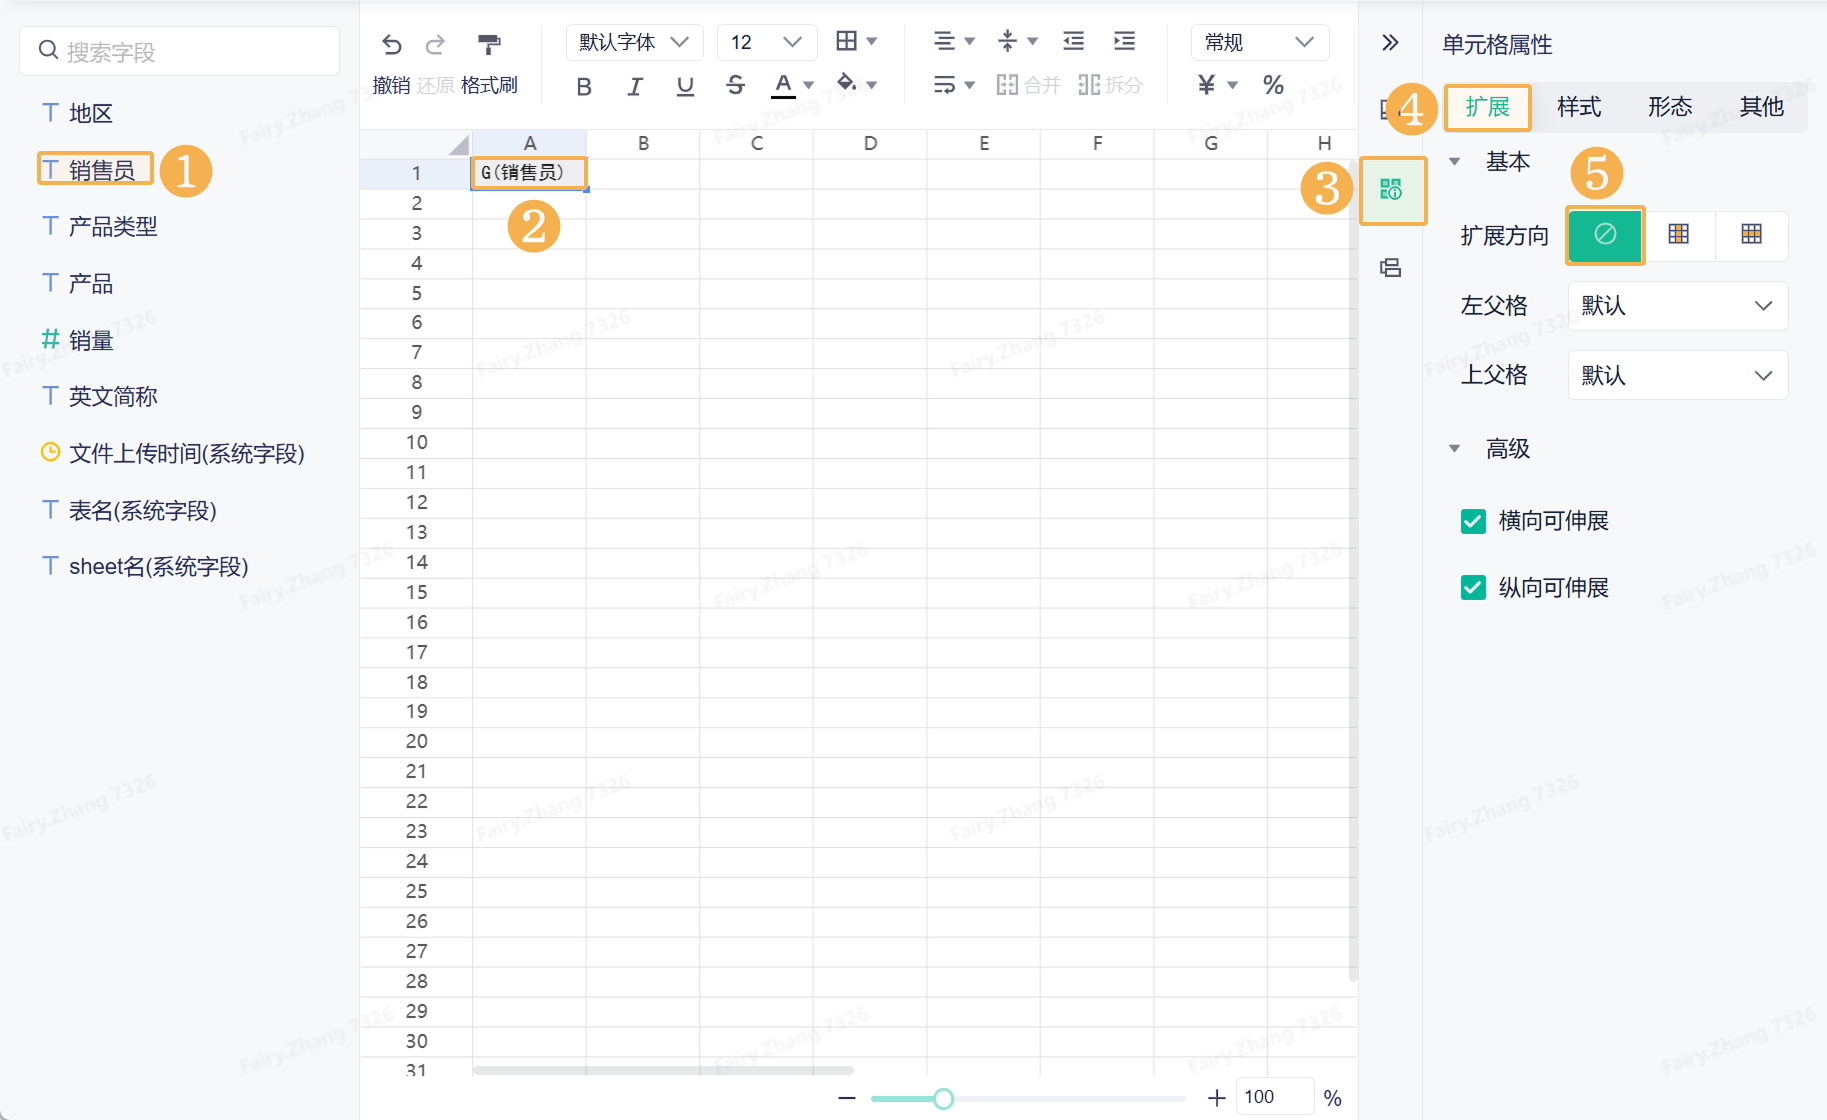
Task: Collapse the 高级 section
Action: (x=1455, y=449)
